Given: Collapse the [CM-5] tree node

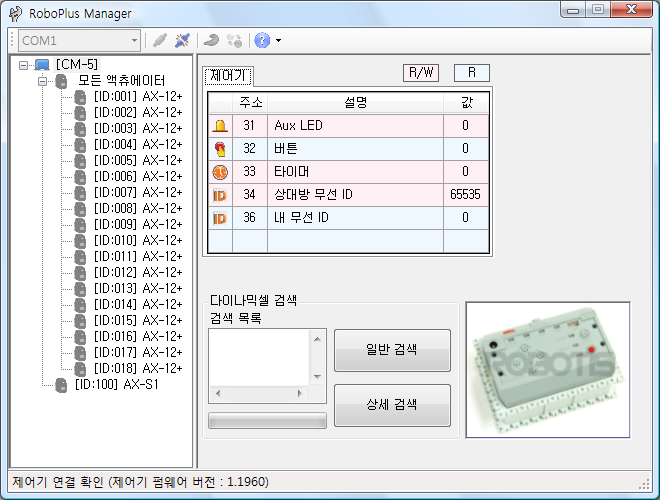Looking at the screenshot, I should (x=24, y=65).
